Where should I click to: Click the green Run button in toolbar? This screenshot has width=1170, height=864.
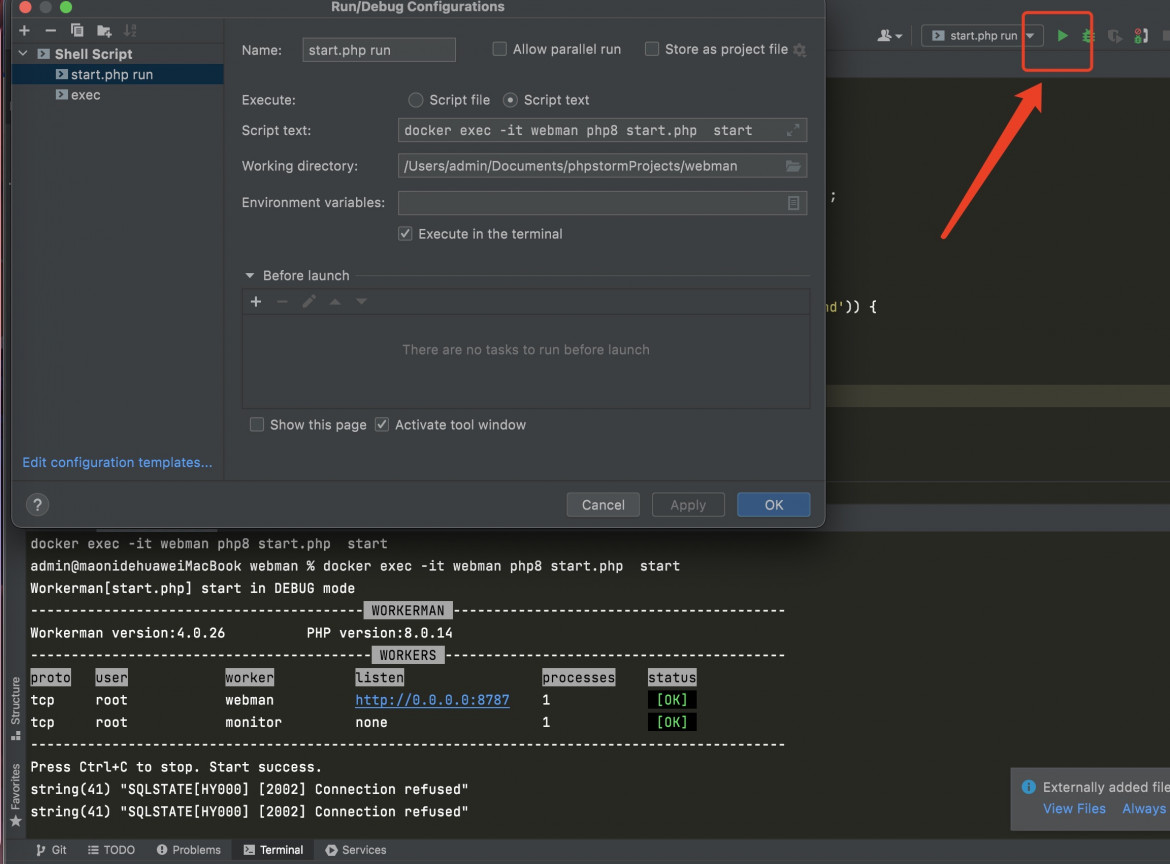(x=1062, y=36)
